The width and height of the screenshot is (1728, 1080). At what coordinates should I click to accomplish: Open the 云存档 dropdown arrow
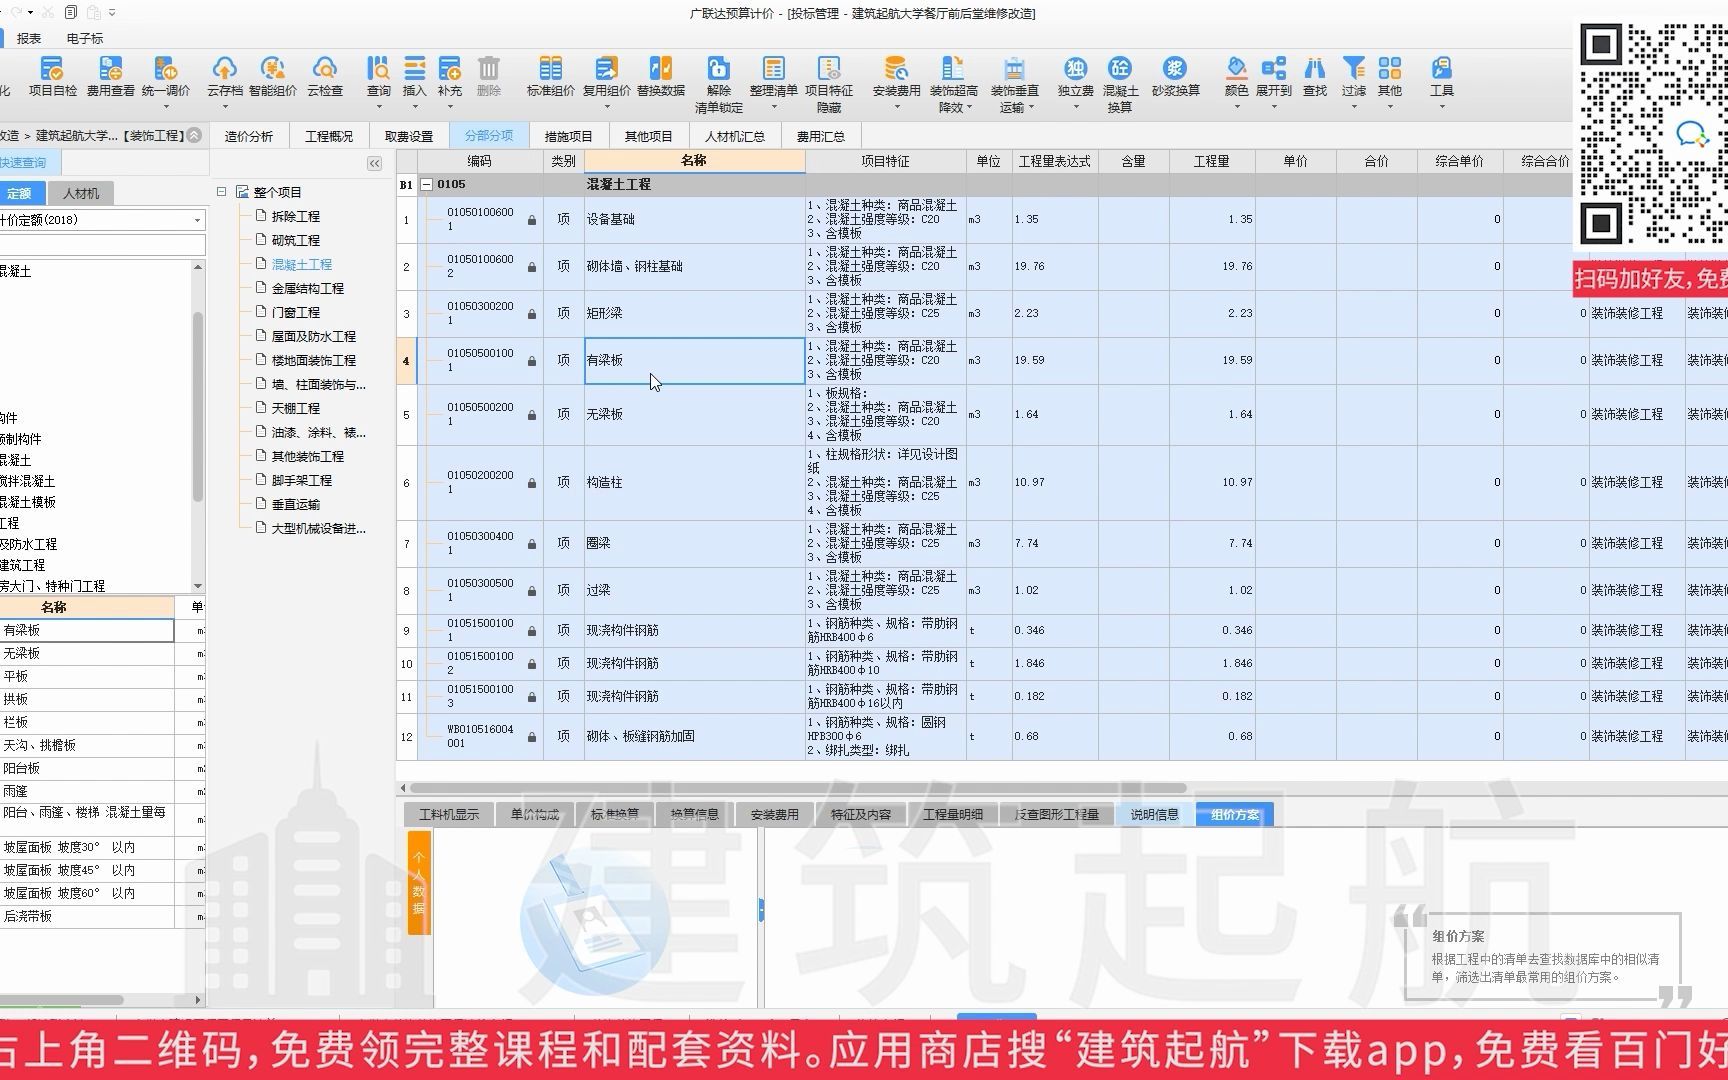point(225,106)
